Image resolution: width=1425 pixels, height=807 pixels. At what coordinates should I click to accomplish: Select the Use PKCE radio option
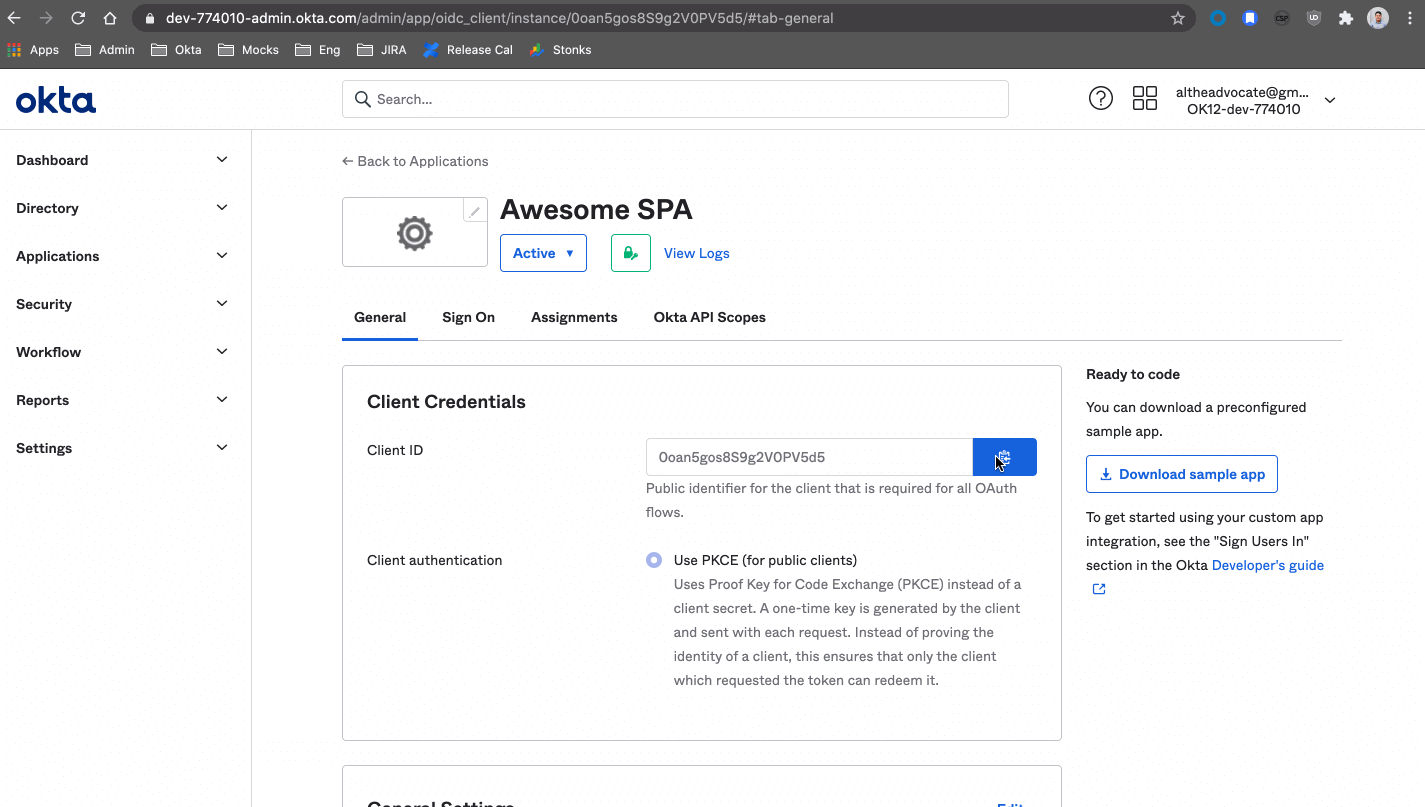[654, 560]
